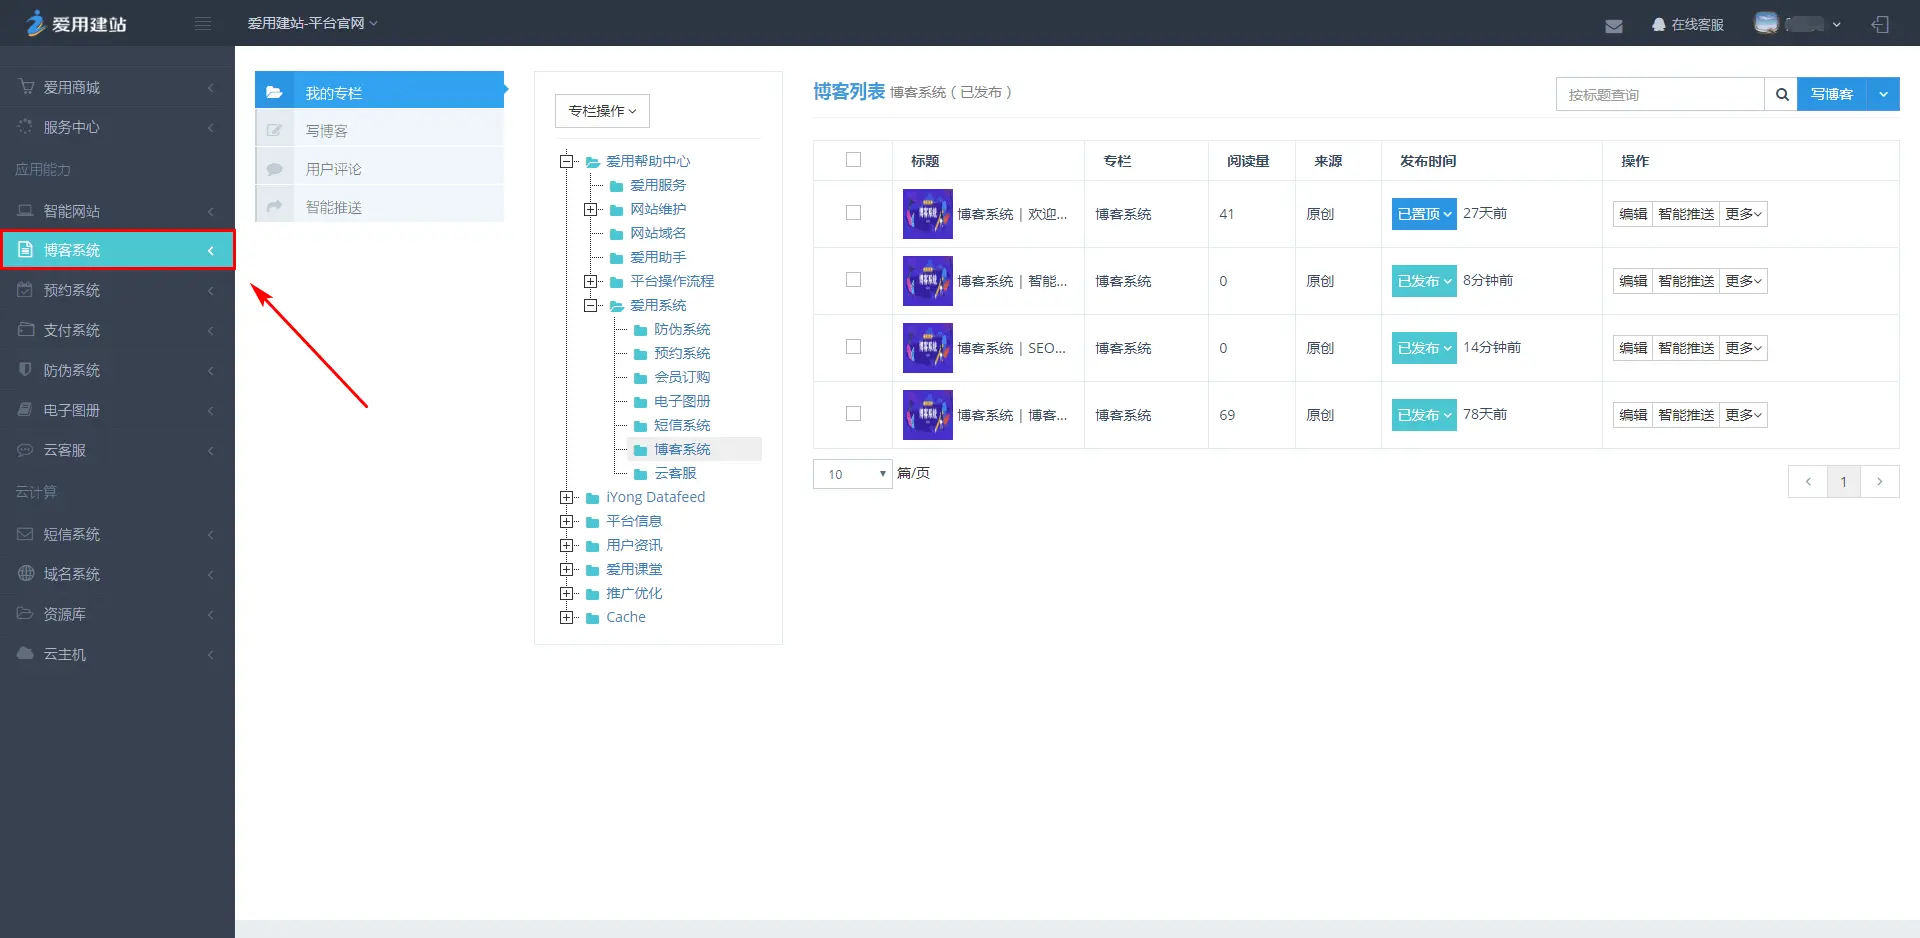Image resolution: width=1920 pixels, height=938 pixels.
Task: Click the search magnifier icon button
Action: pos(1781,95)
